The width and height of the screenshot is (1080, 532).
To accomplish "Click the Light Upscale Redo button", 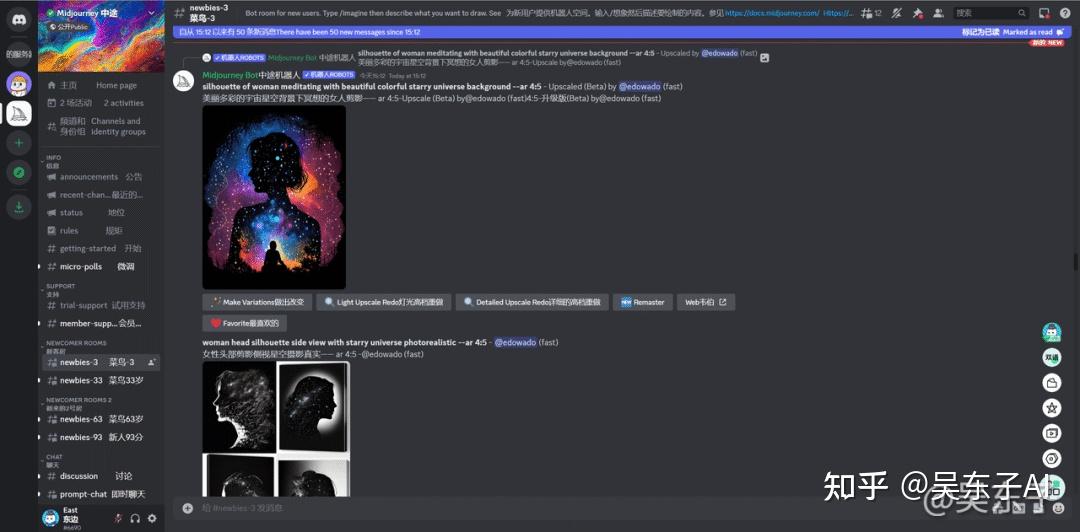I will tap(384, 302).
